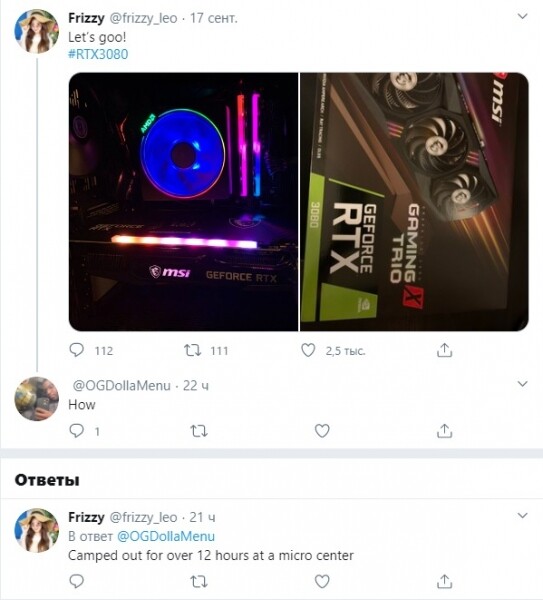Viewport: 543px width, 600px height.
Task: Like the micro center reply tweet
Action: 322,581
